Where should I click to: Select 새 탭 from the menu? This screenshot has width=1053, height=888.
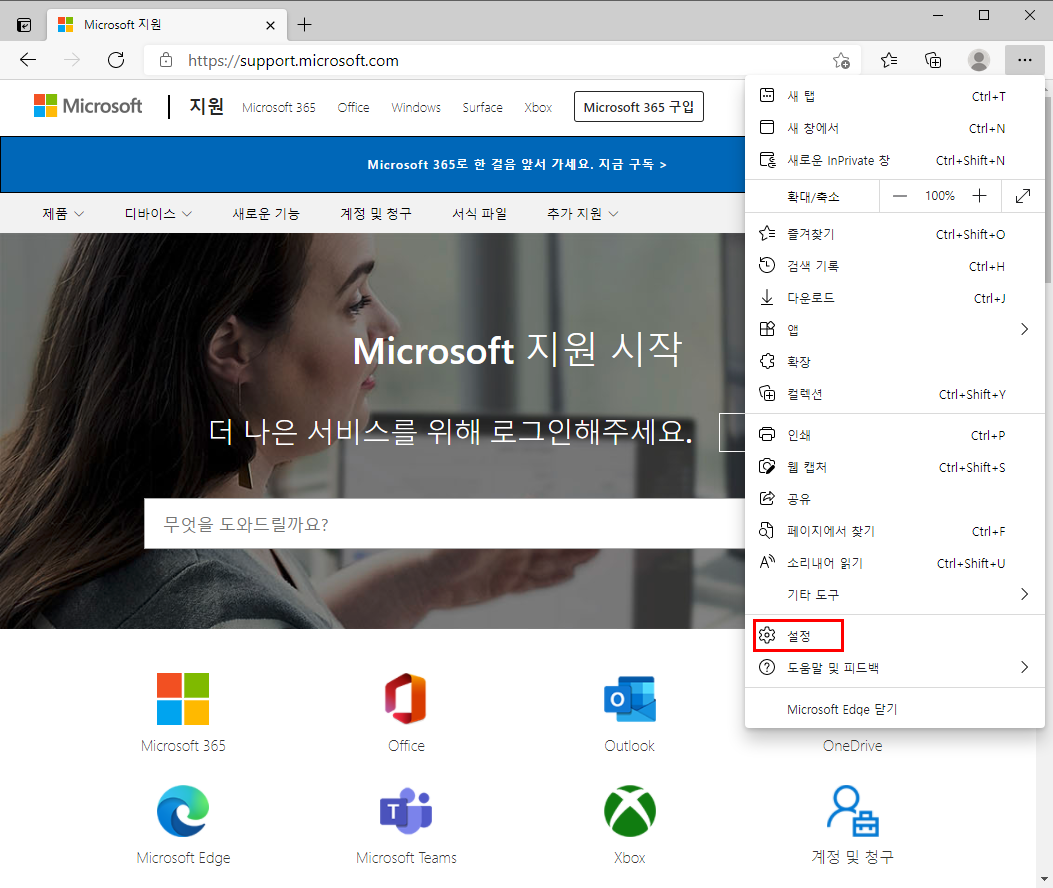(895, 96)
